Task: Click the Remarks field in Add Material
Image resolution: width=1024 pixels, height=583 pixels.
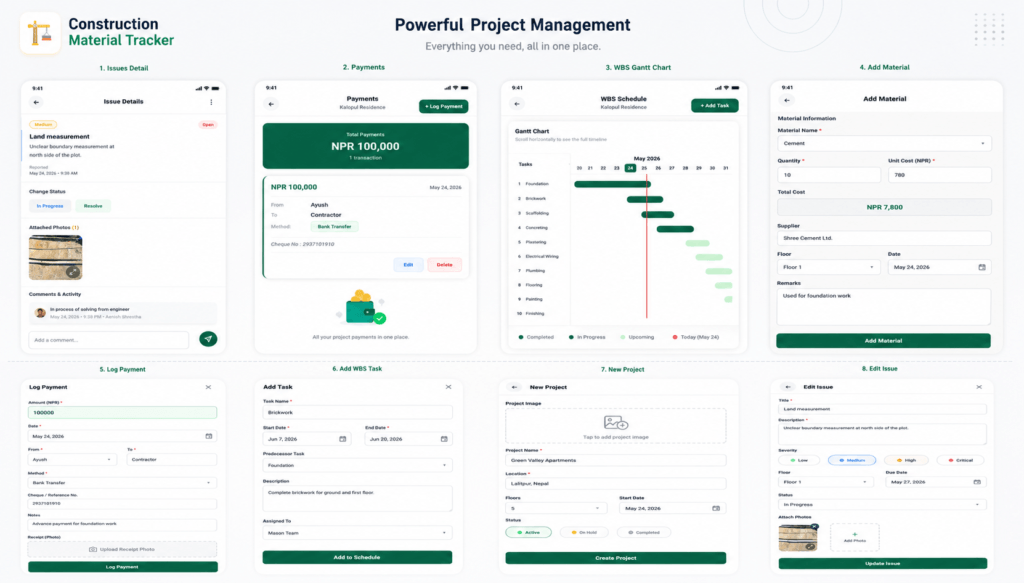Action: pos(883,307)
